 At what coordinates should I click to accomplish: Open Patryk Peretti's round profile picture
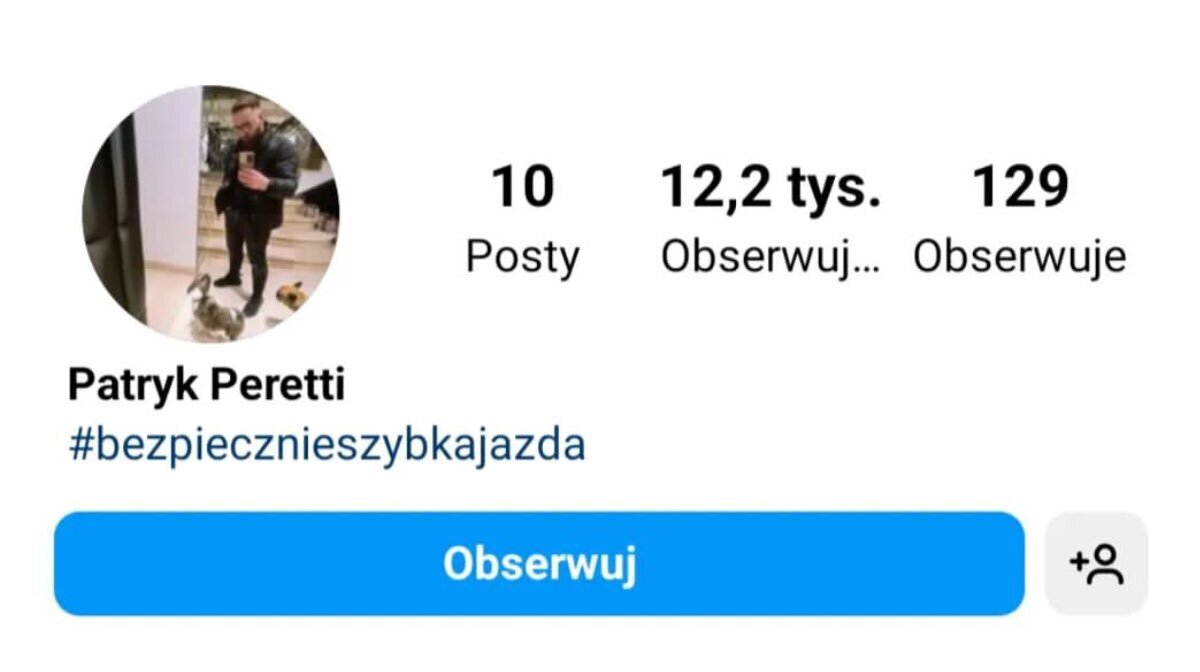(x=211, y=214)
